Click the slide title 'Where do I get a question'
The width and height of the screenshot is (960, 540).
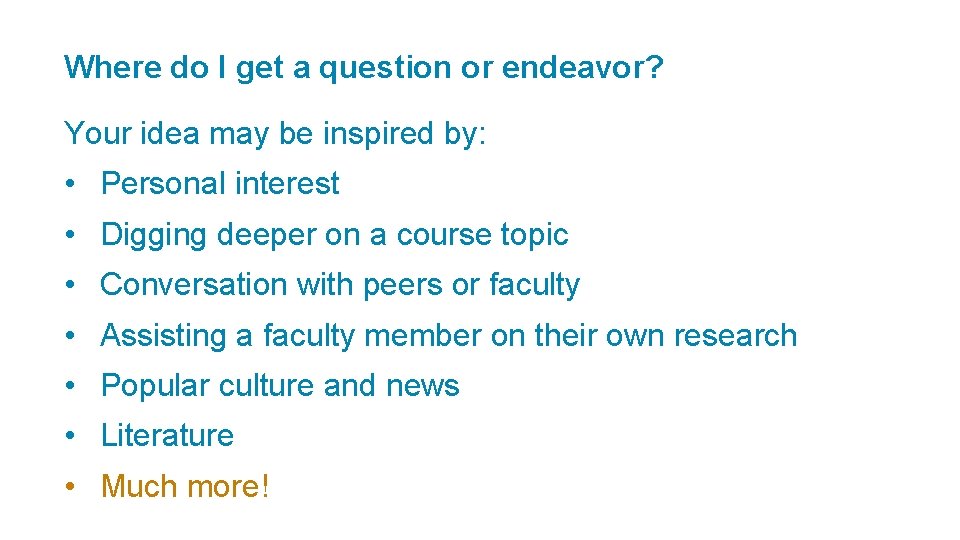pos(363,68)
